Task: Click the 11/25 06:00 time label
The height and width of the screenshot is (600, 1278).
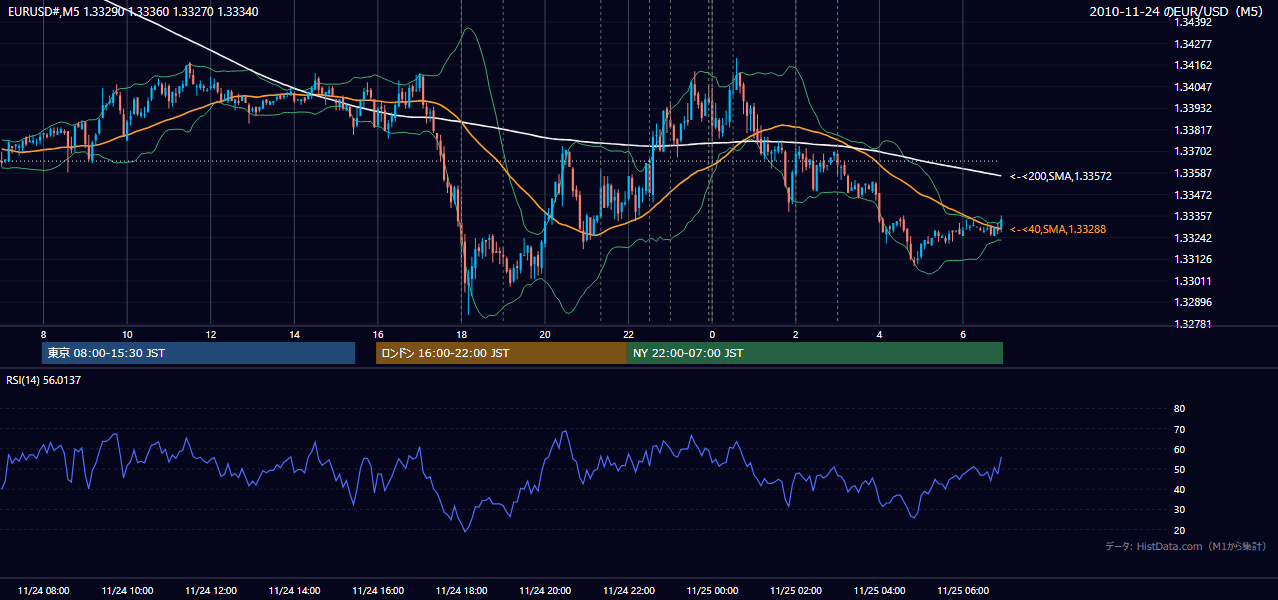Action: click(962, 591)
